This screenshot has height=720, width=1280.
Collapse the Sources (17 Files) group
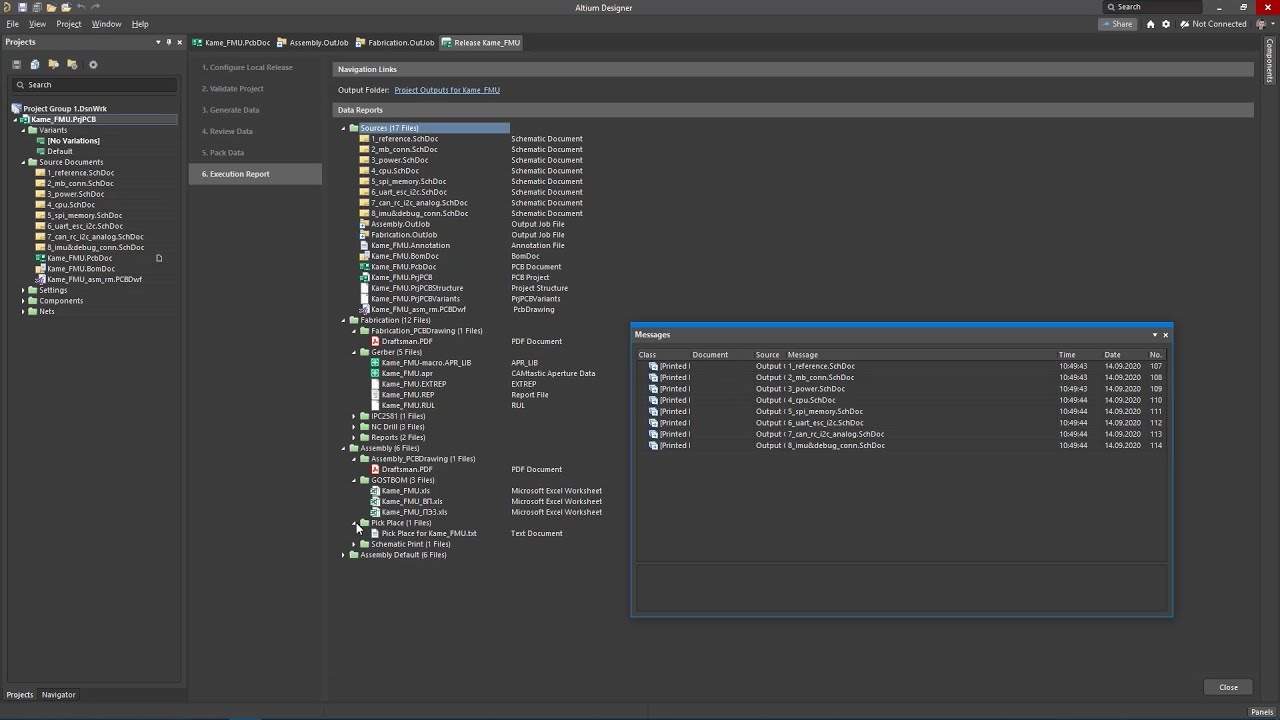click(x=343, y=128)
